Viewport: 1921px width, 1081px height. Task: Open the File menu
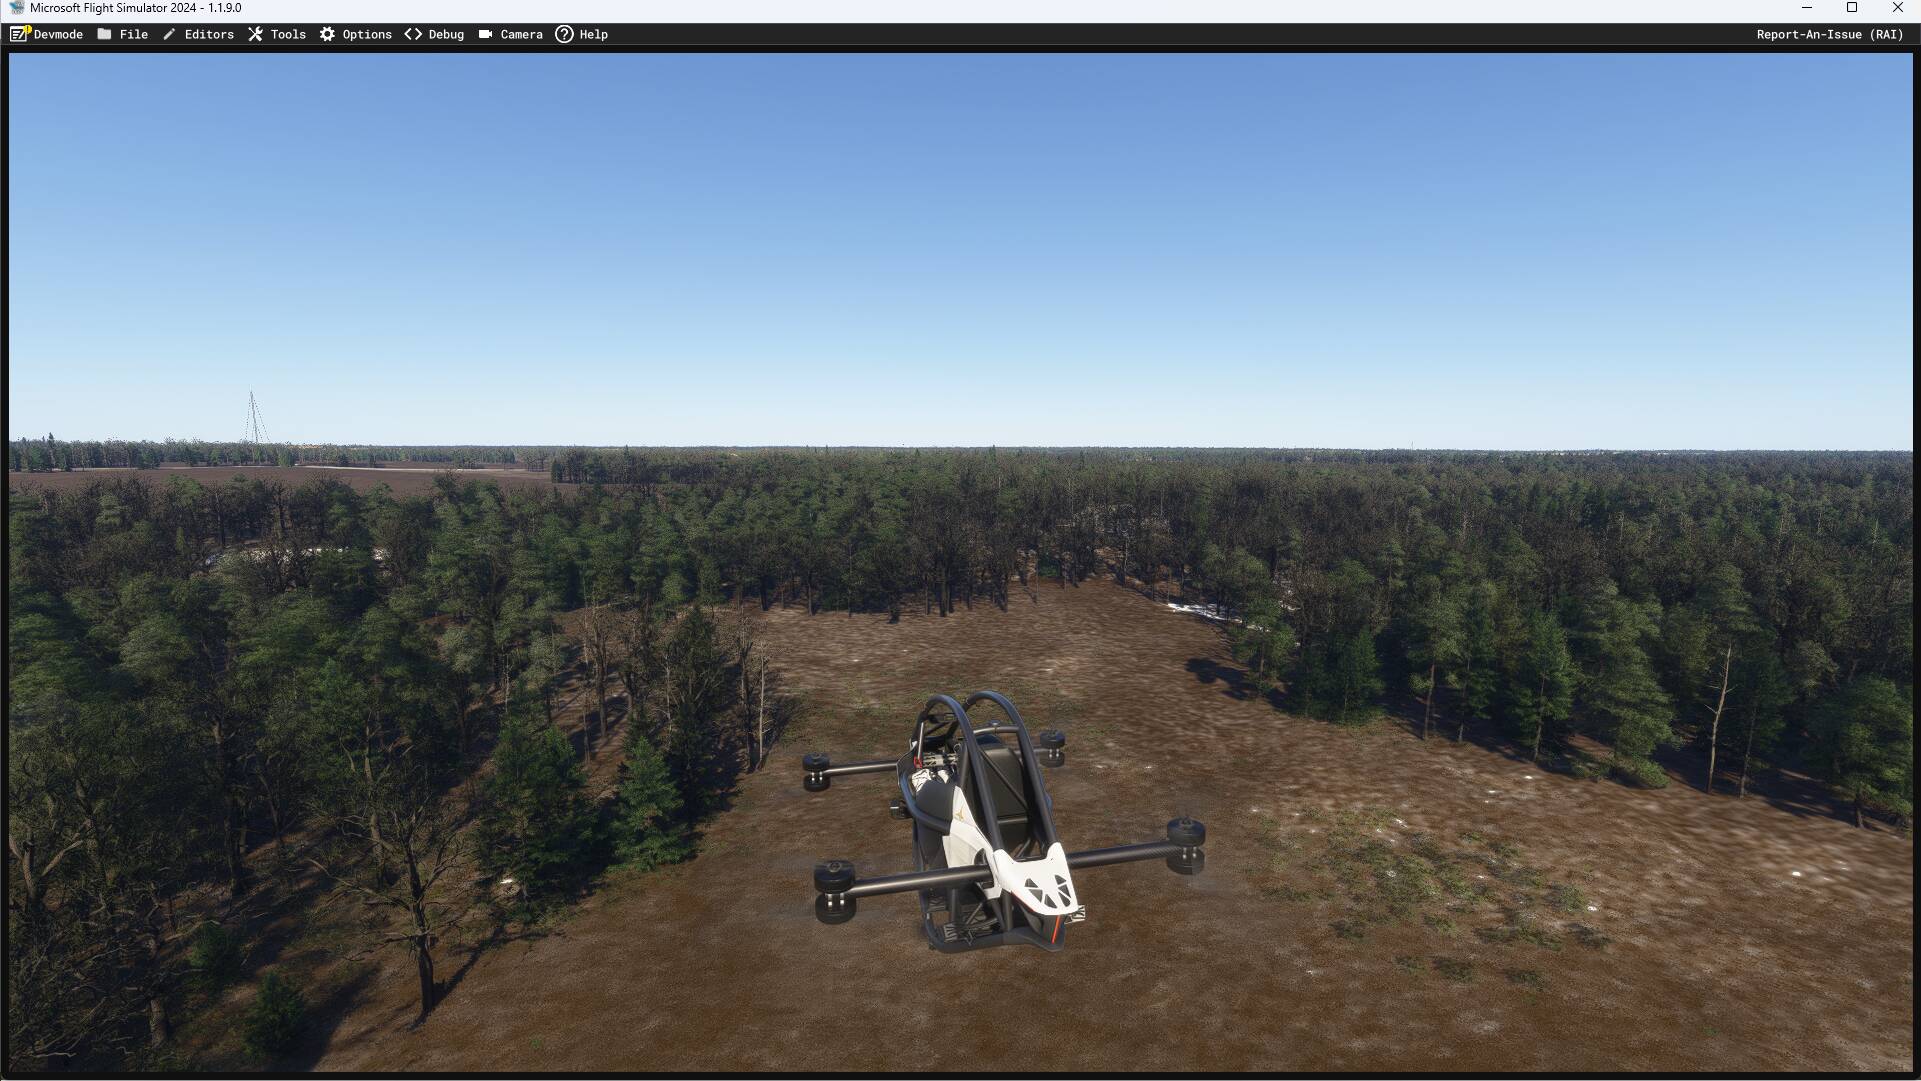click(x=133, y=34)
